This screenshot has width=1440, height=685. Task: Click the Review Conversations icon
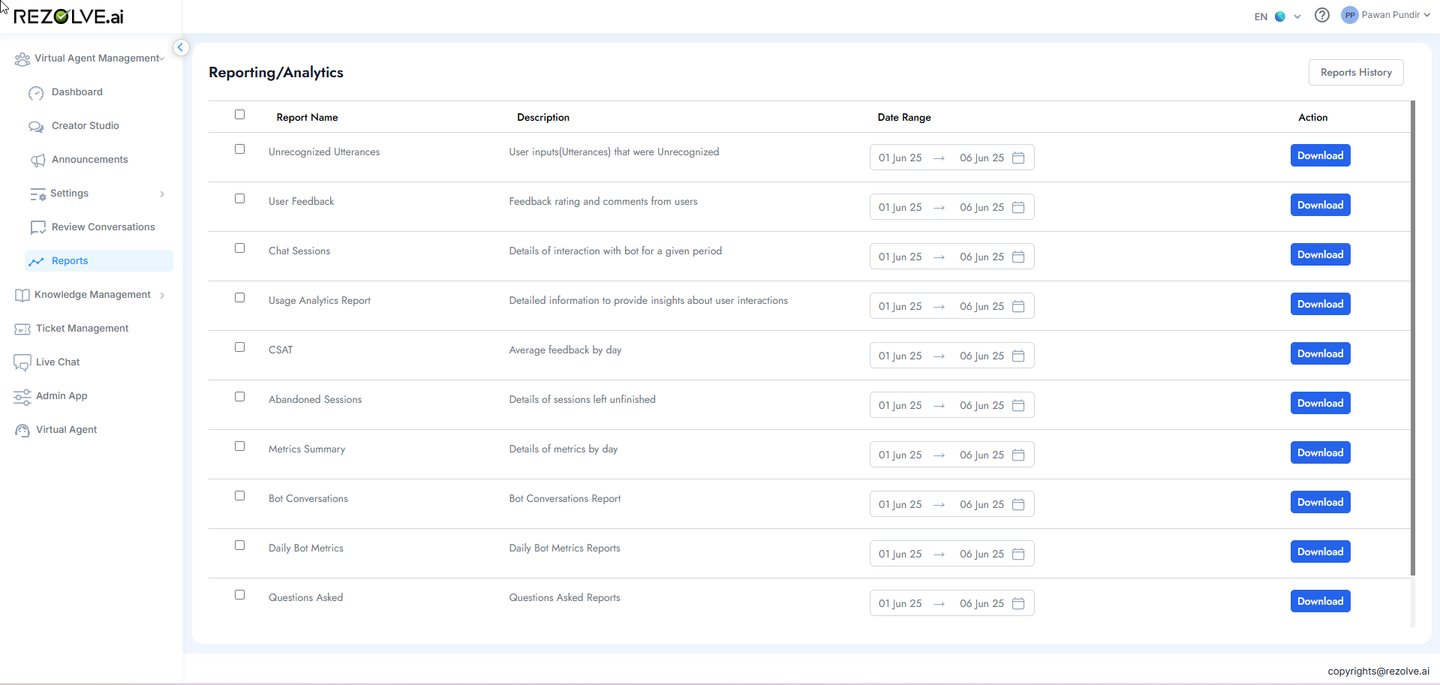(38, 228)
